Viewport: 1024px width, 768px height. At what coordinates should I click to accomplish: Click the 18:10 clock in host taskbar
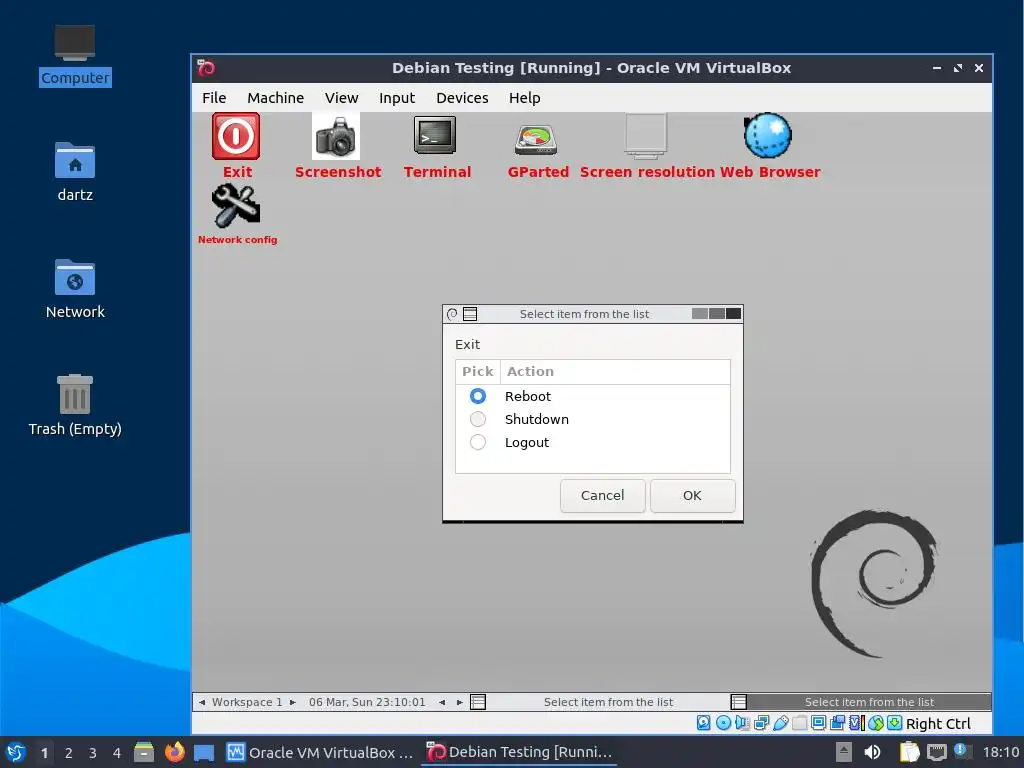(x=1000, y=752)
